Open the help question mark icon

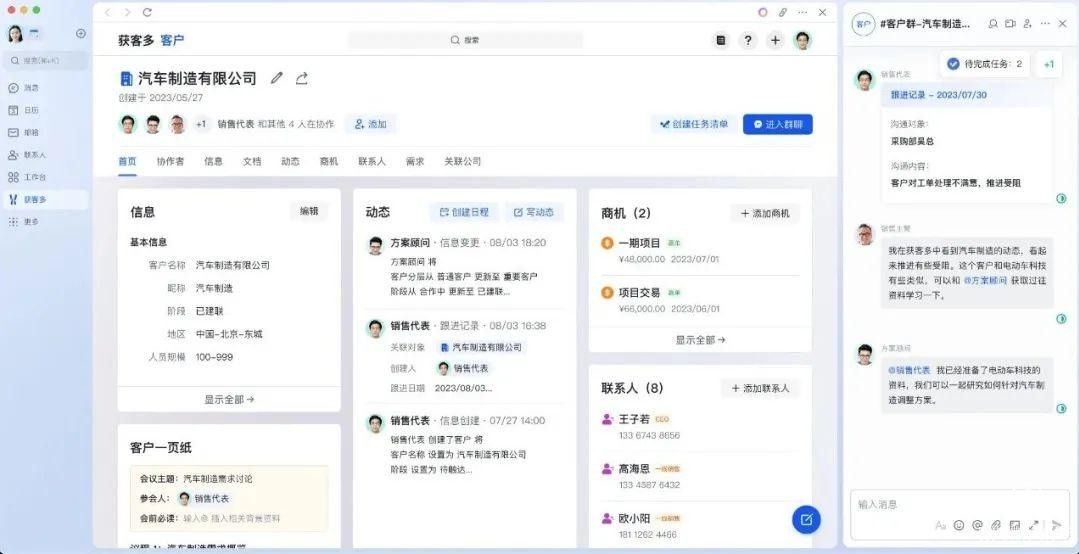747,40
